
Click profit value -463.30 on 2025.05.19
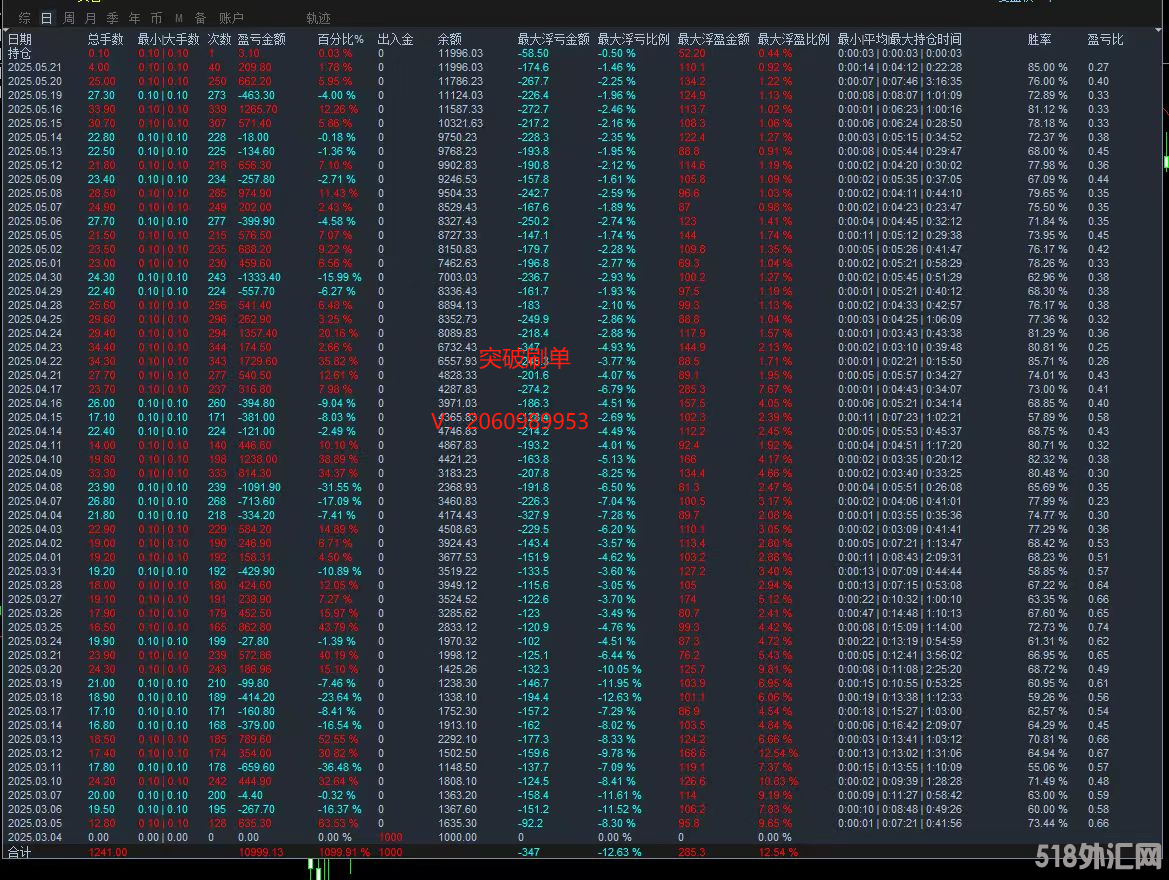click(x=256, y=95)
